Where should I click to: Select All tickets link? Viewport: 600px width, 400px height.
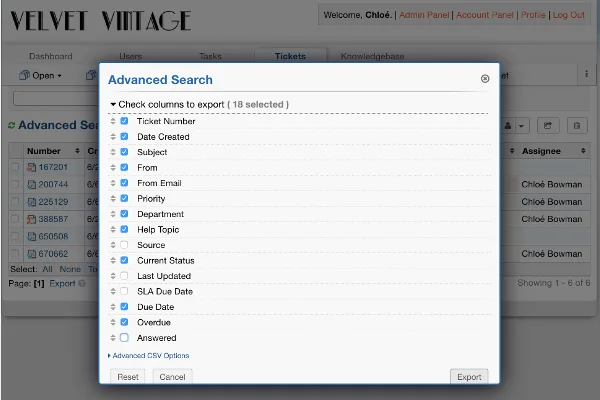pos(47,269)
